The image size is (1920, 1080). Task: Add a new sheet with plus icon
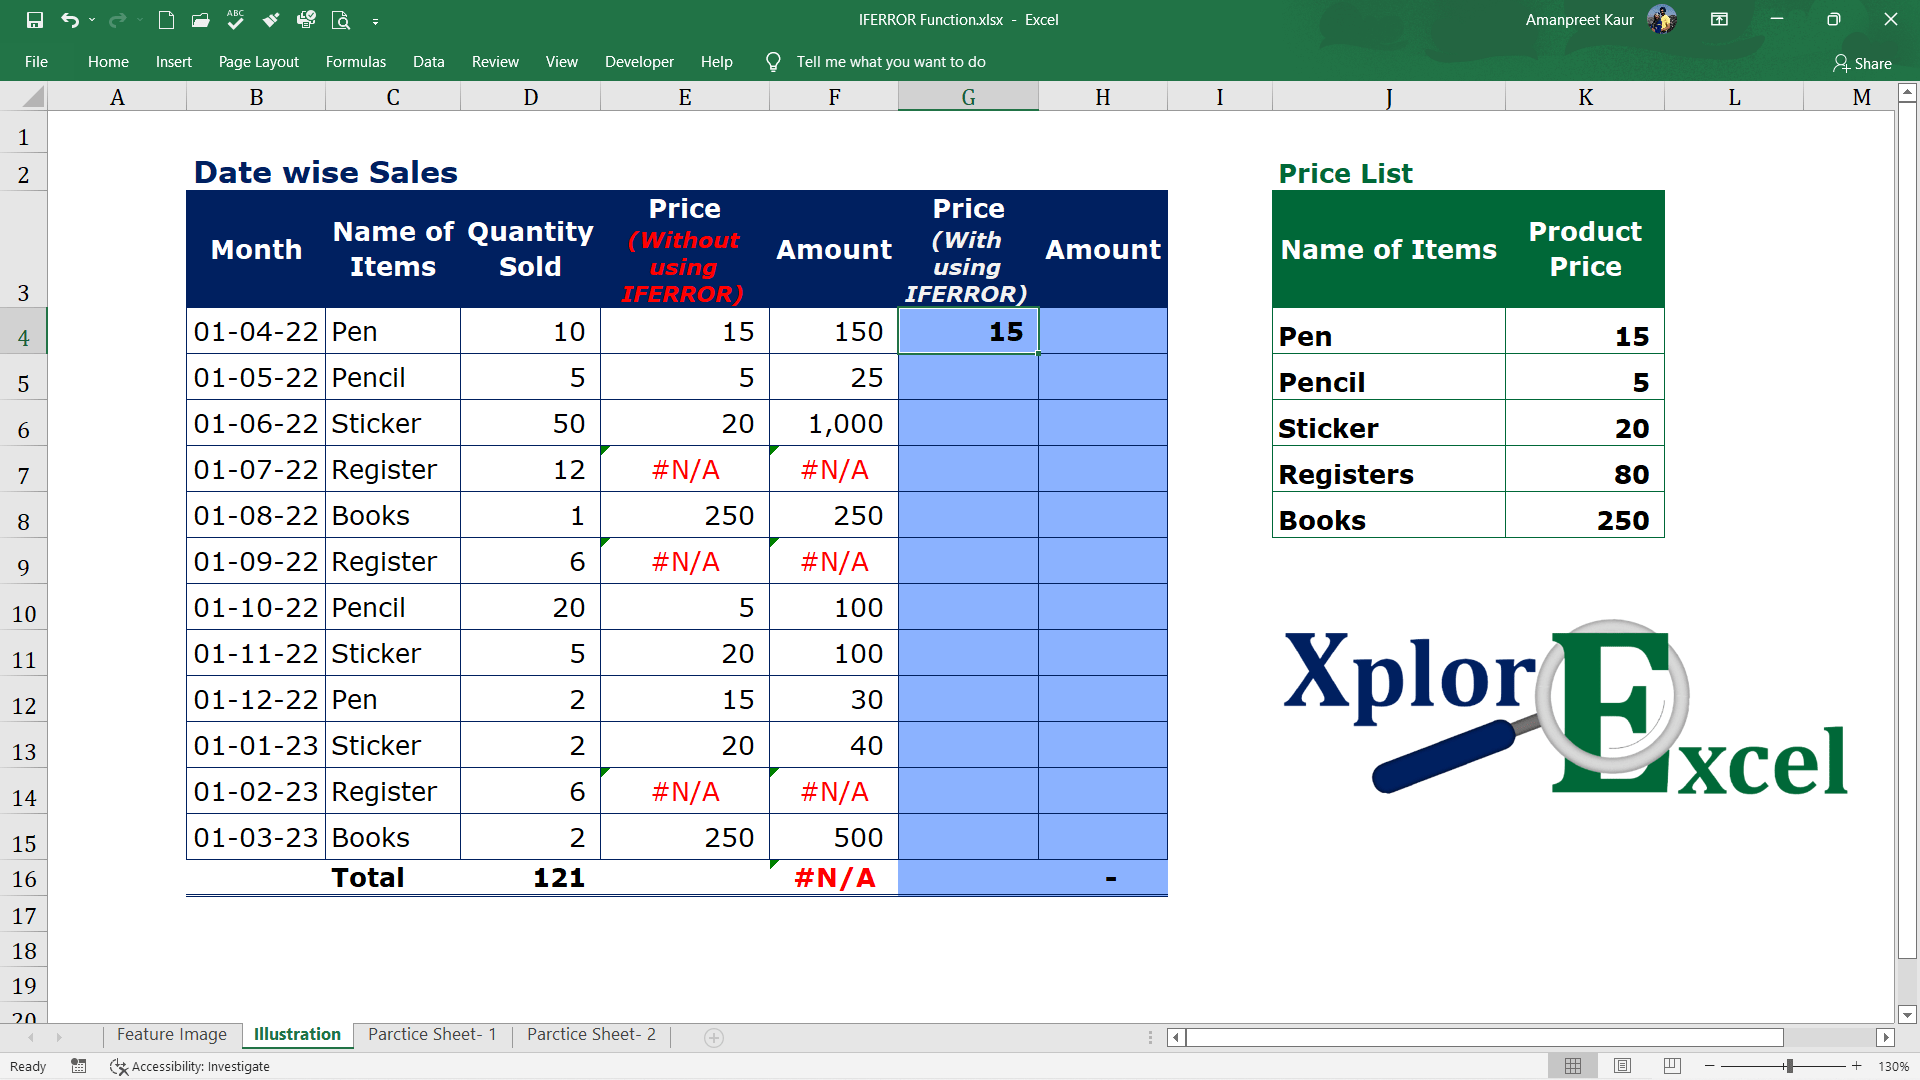pyautogui.click(x=714, y=1038)
